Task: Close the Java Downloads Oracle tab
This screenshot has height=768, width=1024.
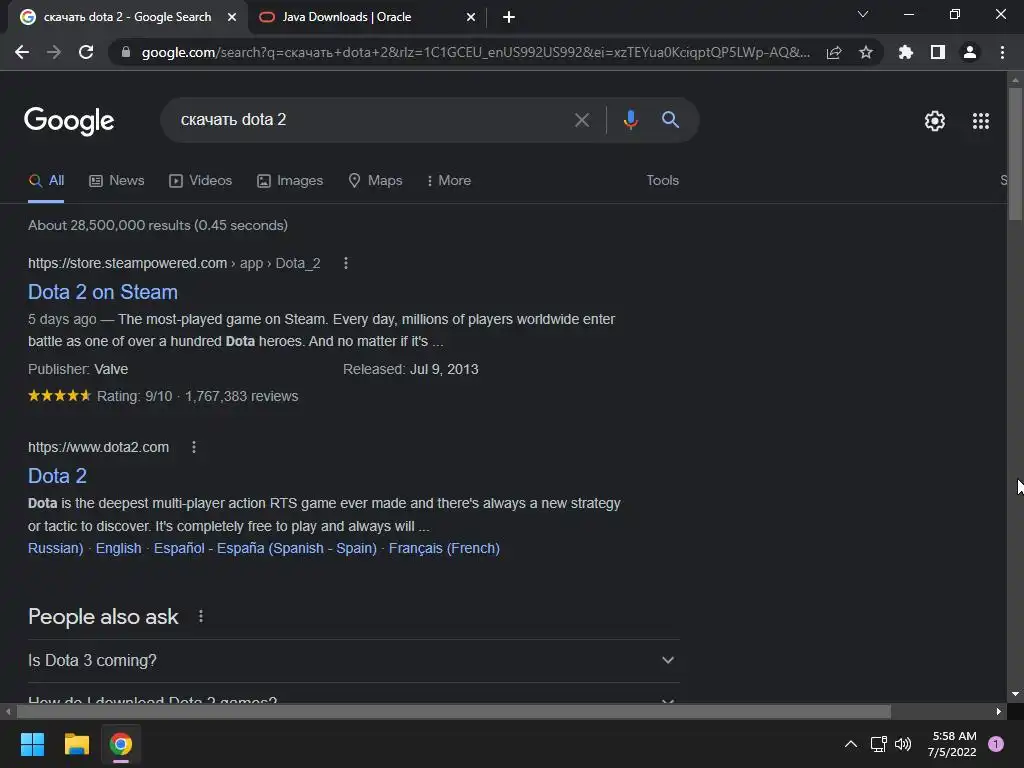Action: coord(471,17)
